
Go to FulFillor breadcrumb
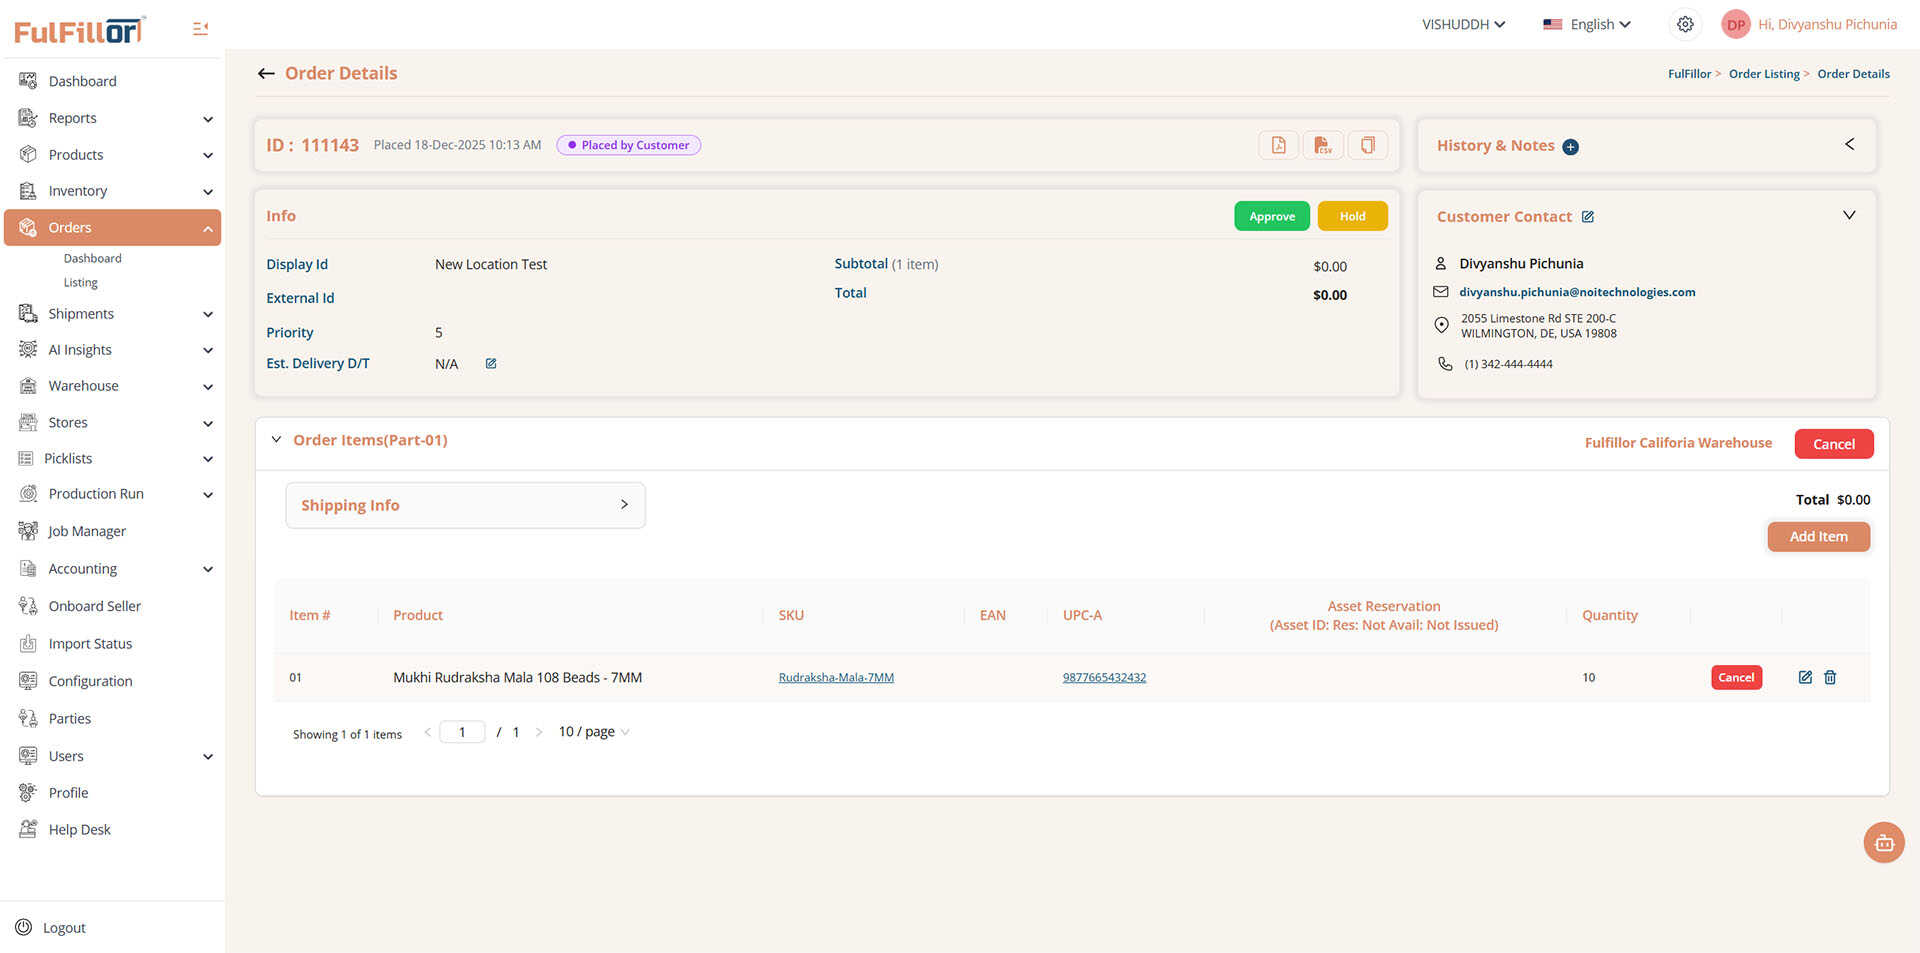(1689, 74)
